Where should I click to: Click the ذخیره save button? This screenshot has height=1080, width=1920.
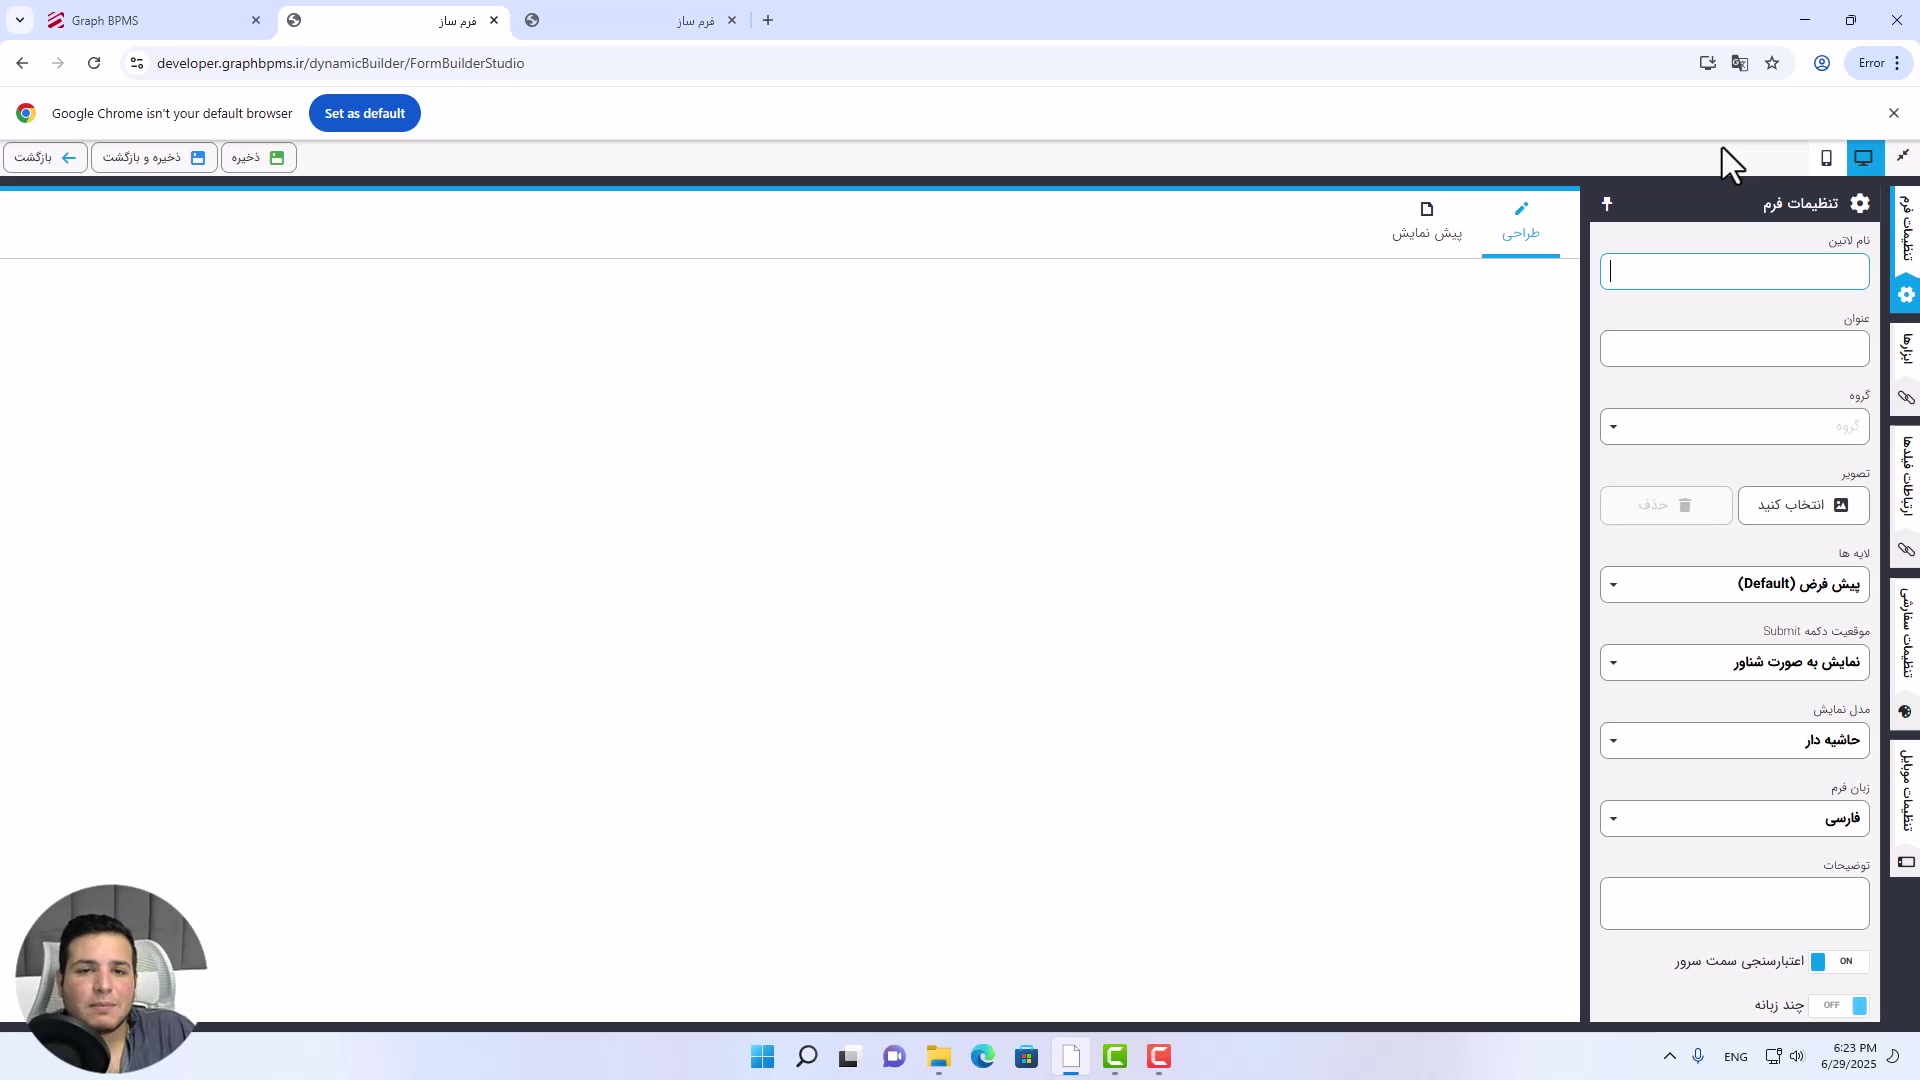point(258,158)
